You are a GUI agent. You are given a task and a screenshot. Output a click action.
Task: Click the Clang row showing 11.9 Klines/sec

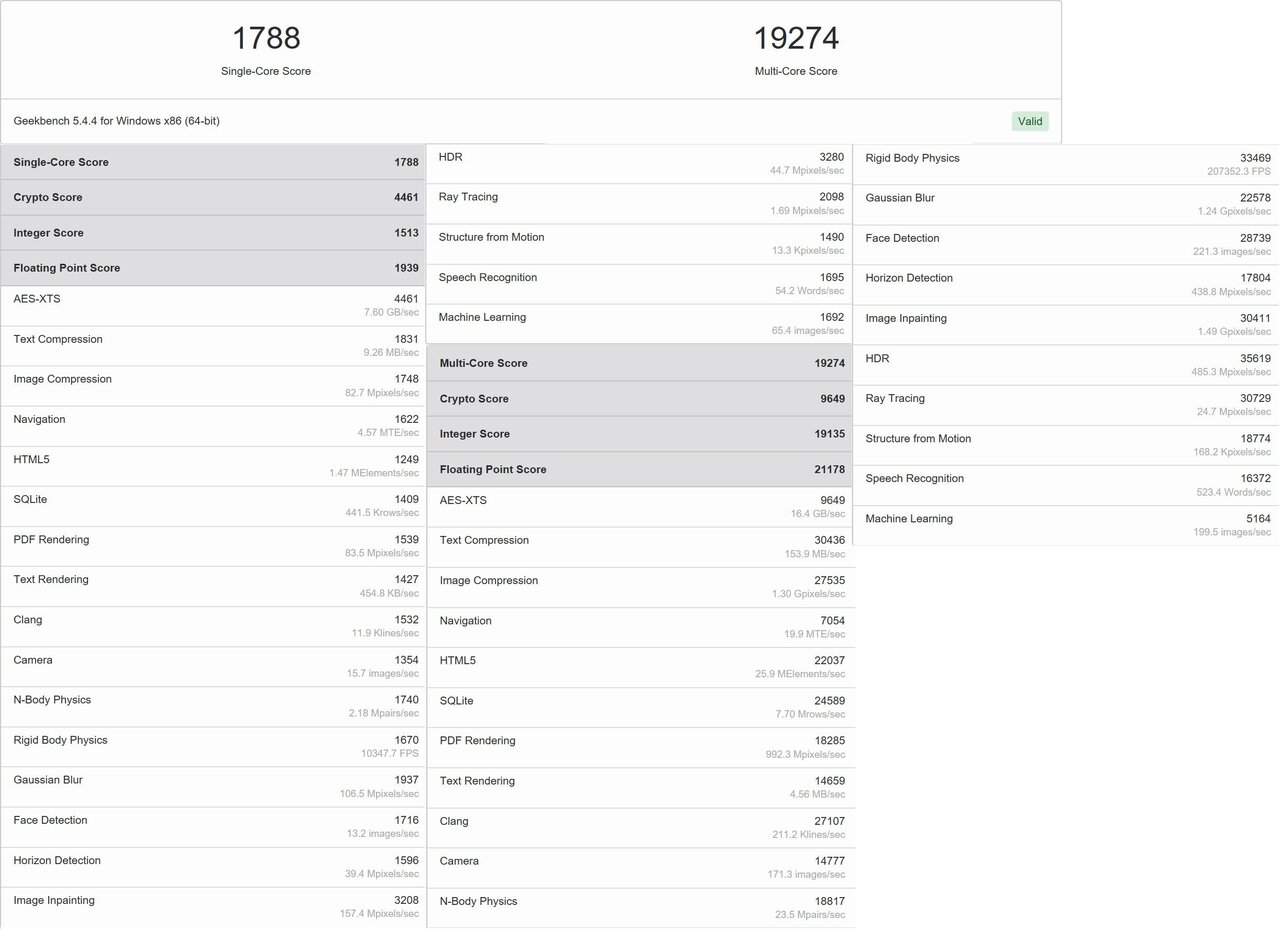[213, 626]
